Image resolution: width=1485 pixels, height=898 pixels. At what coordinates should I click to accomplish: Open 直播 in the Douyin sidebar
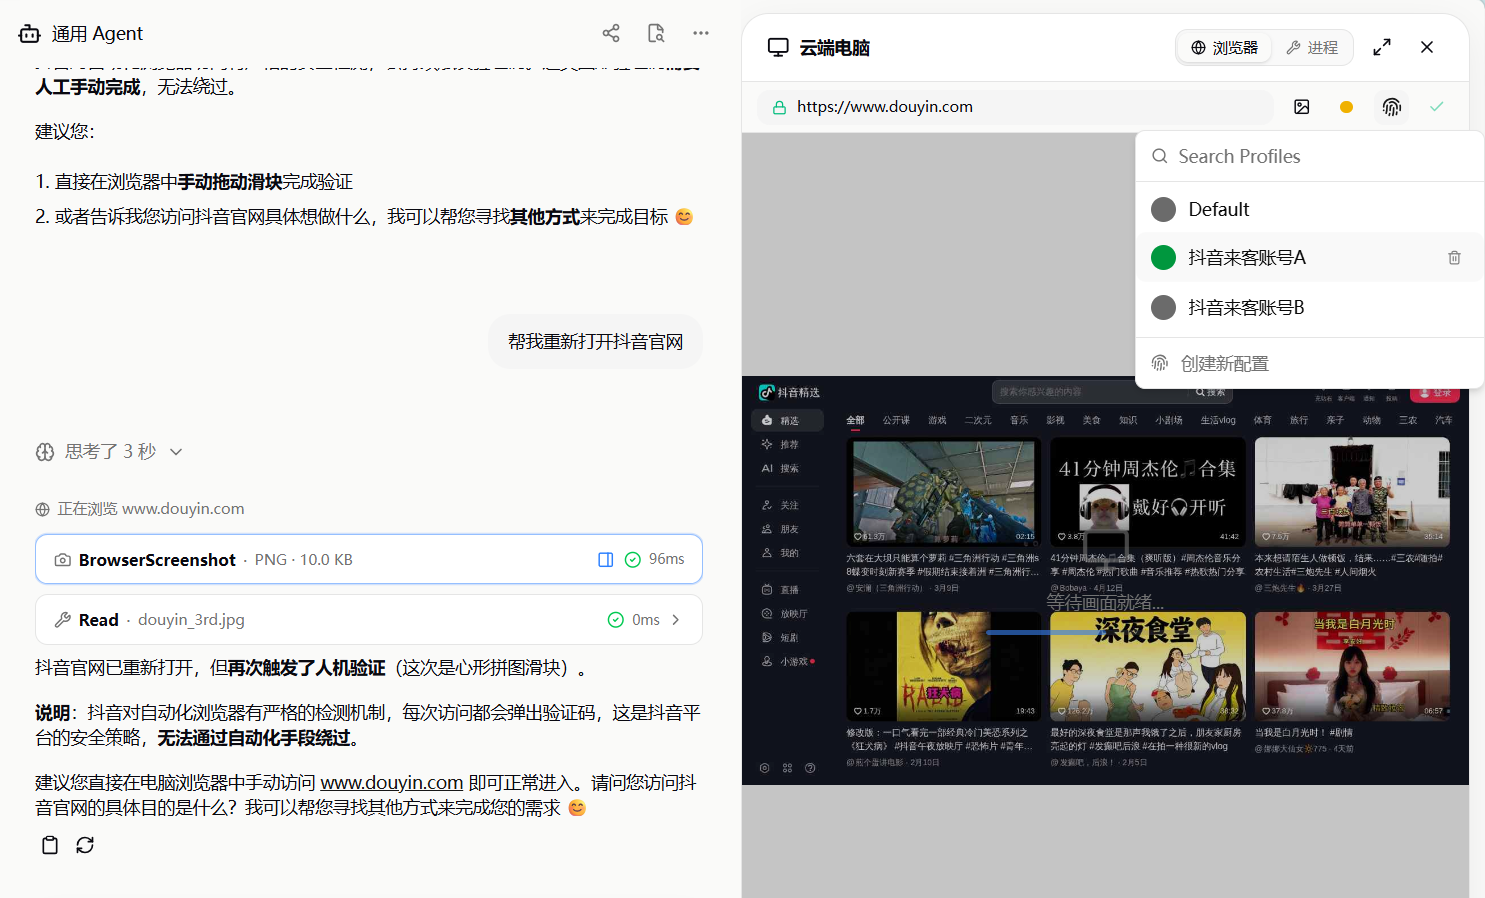(780, 590)
